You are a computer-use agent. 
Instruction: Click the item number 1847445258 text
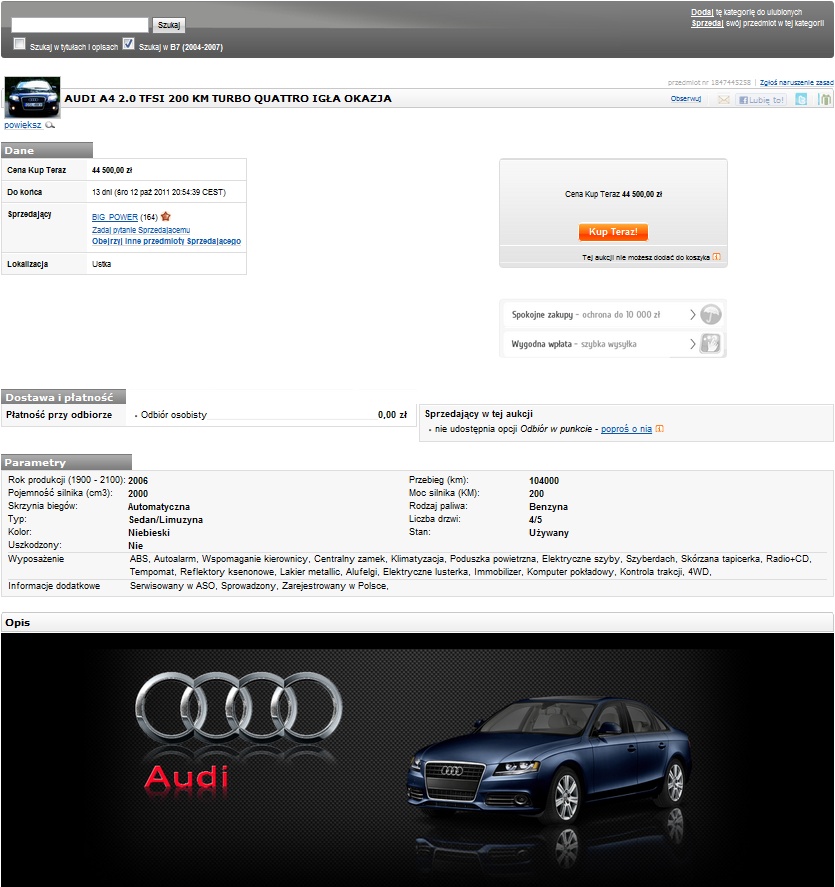(x=709, y=83)
